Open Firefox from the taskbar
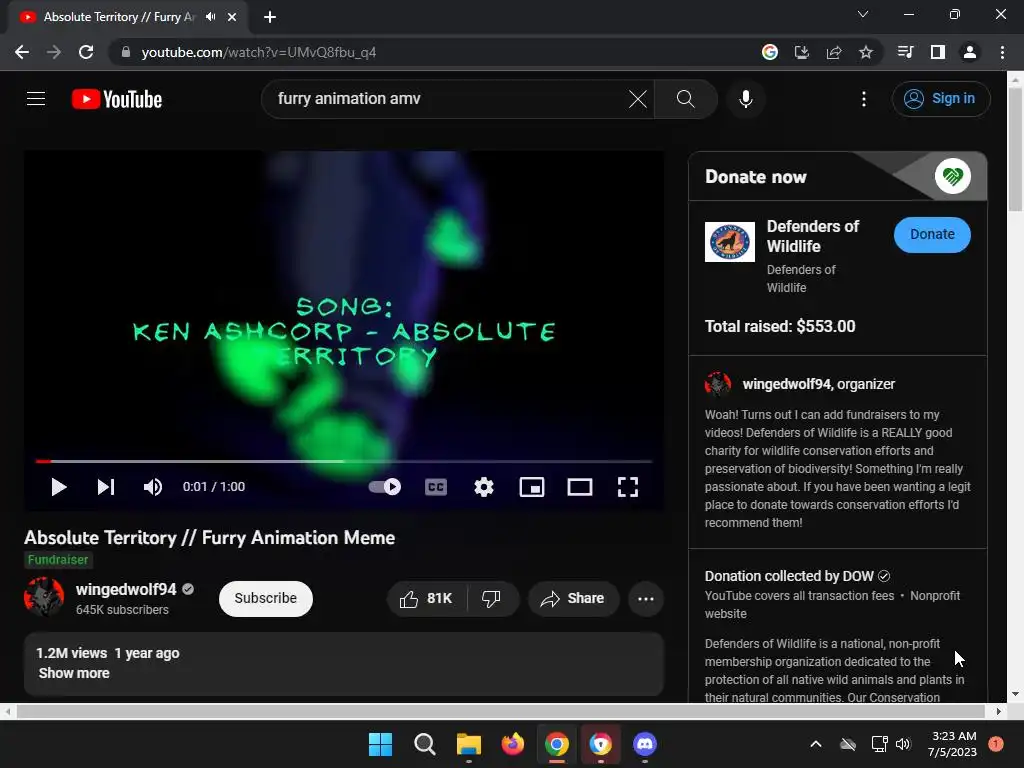 513,744
